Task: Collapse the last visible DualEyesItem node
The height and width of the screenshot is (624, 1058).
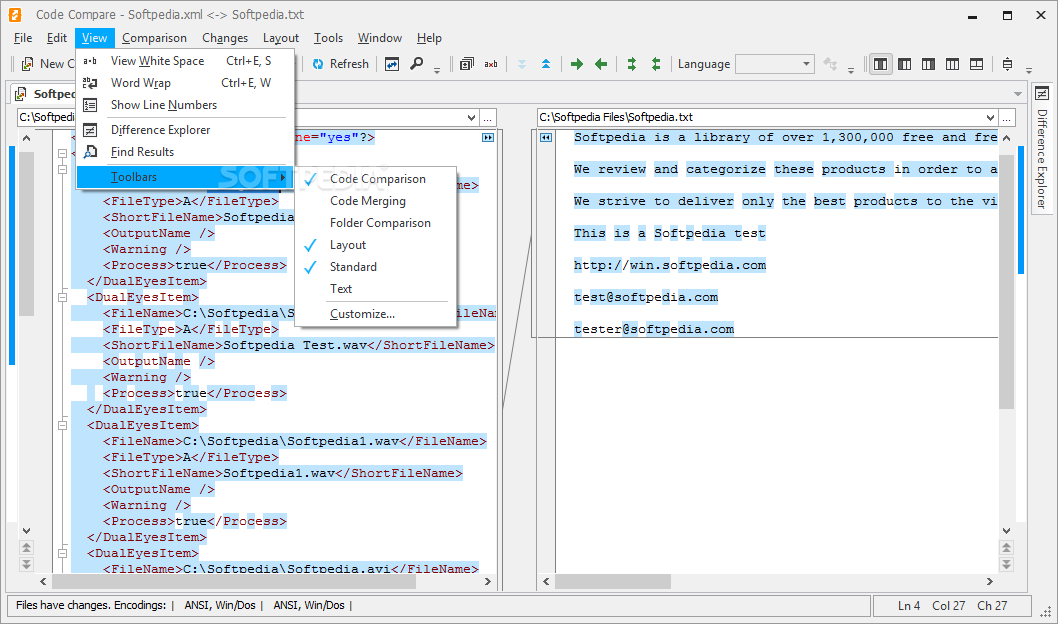Action: tap(63, 553)
